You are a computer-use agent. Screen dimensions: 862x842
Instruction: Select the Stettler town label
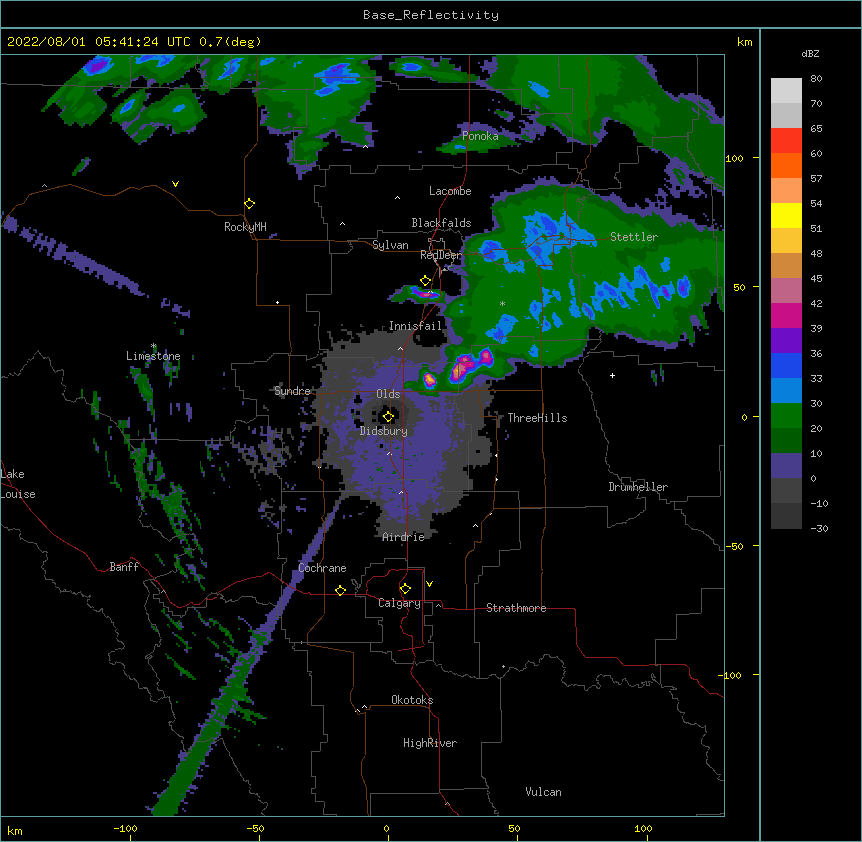634,237
